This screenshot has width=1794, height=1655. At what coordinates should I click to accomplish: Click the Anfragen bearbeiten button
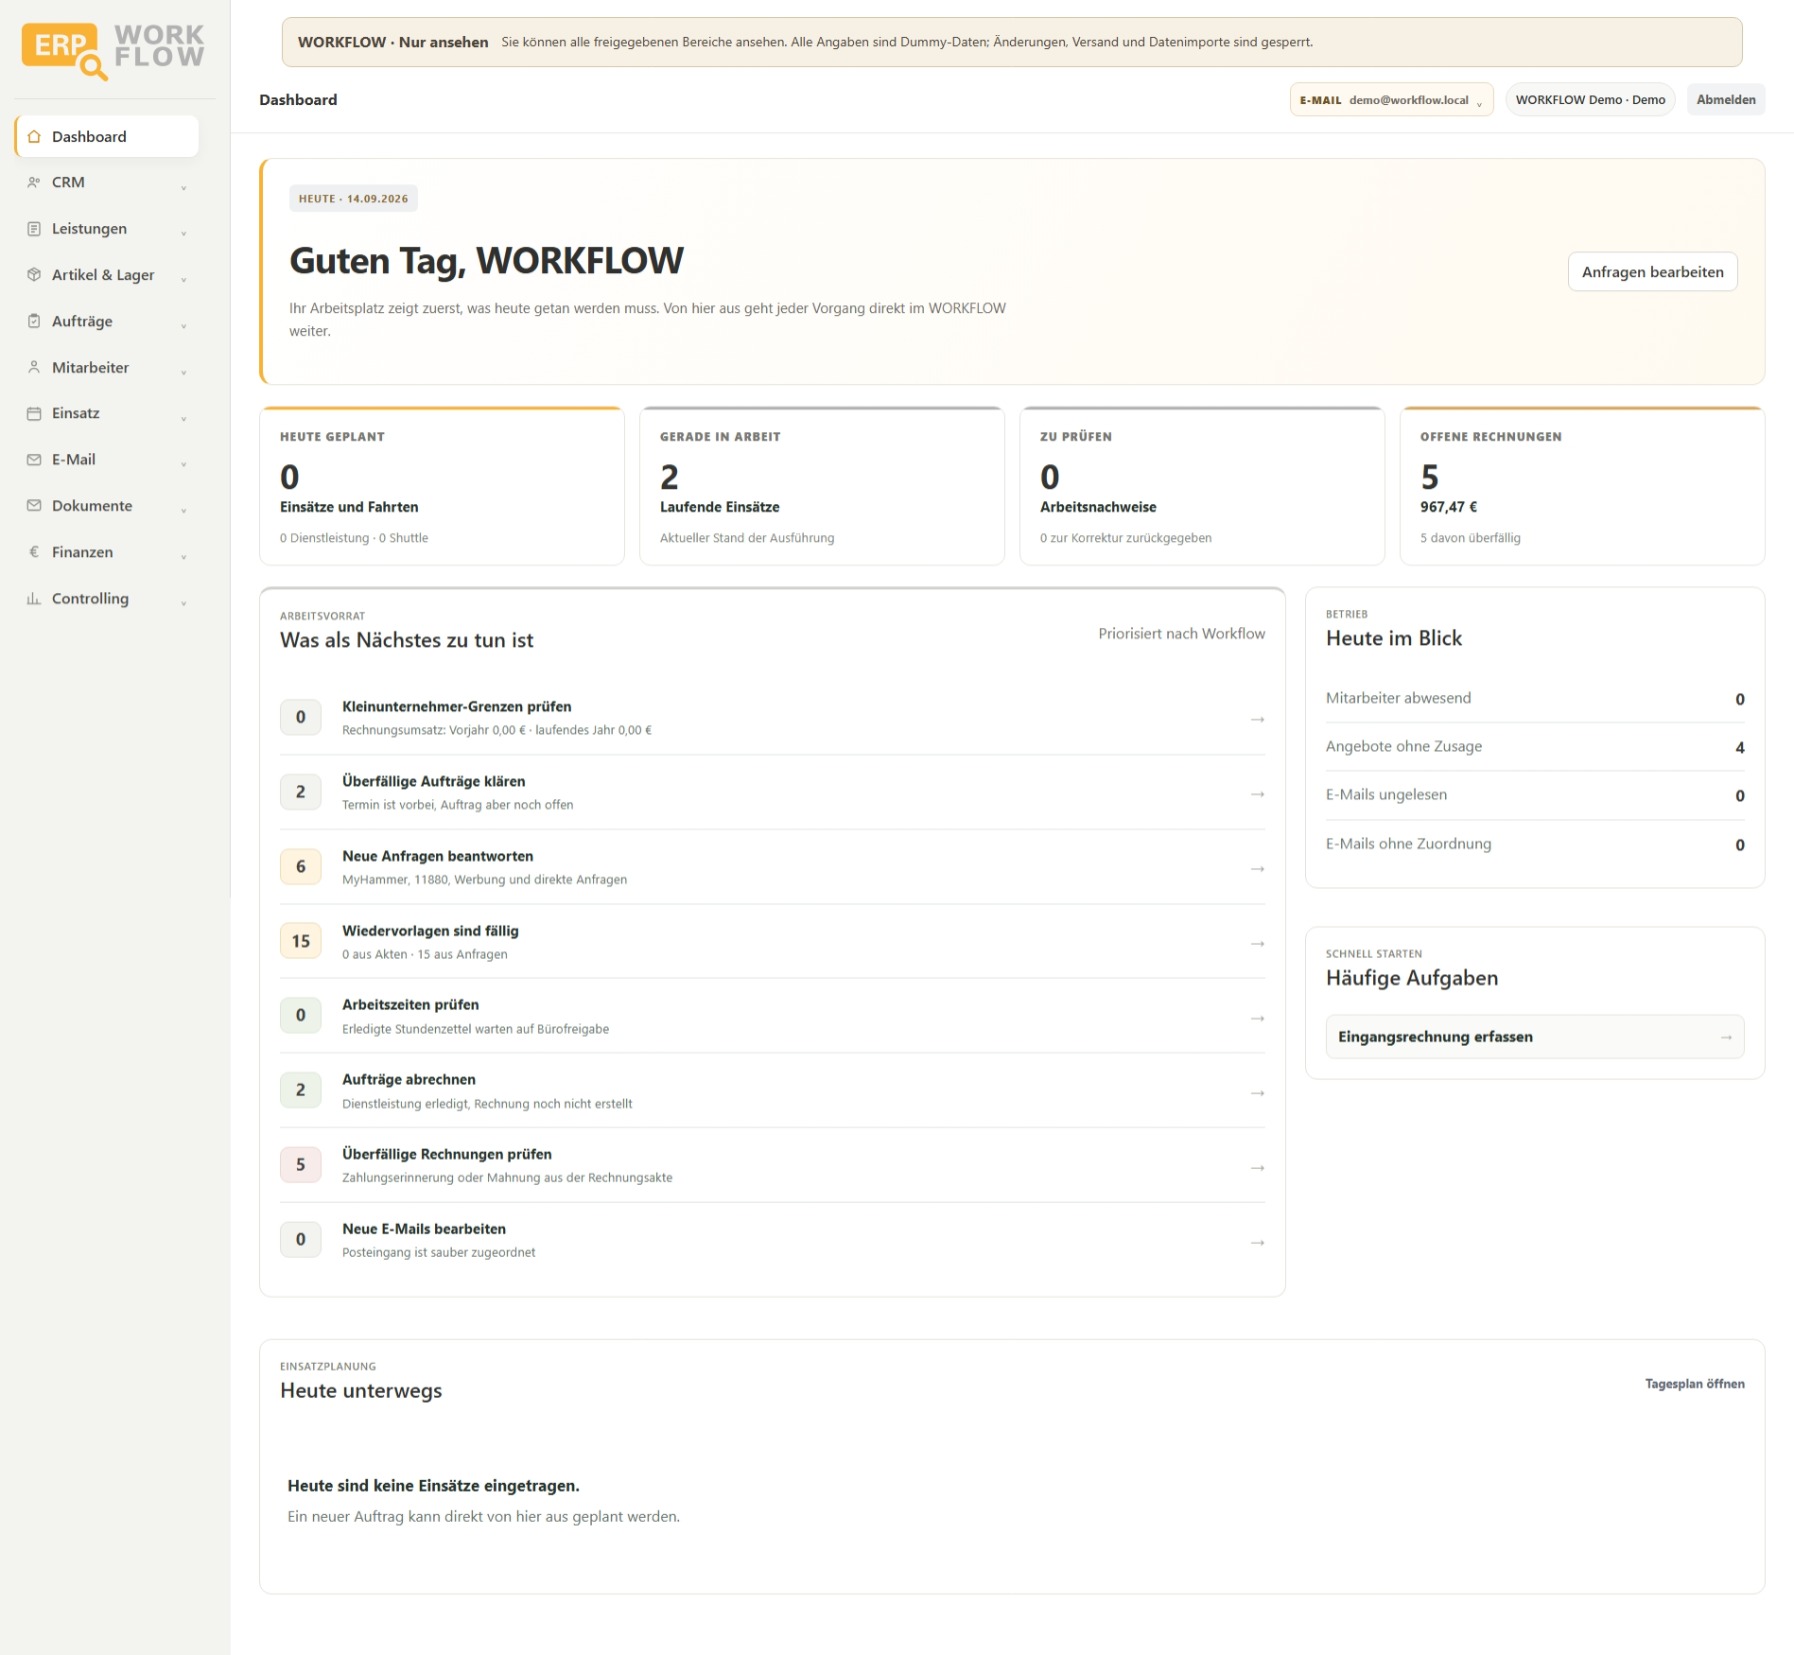coord(1652,272)
